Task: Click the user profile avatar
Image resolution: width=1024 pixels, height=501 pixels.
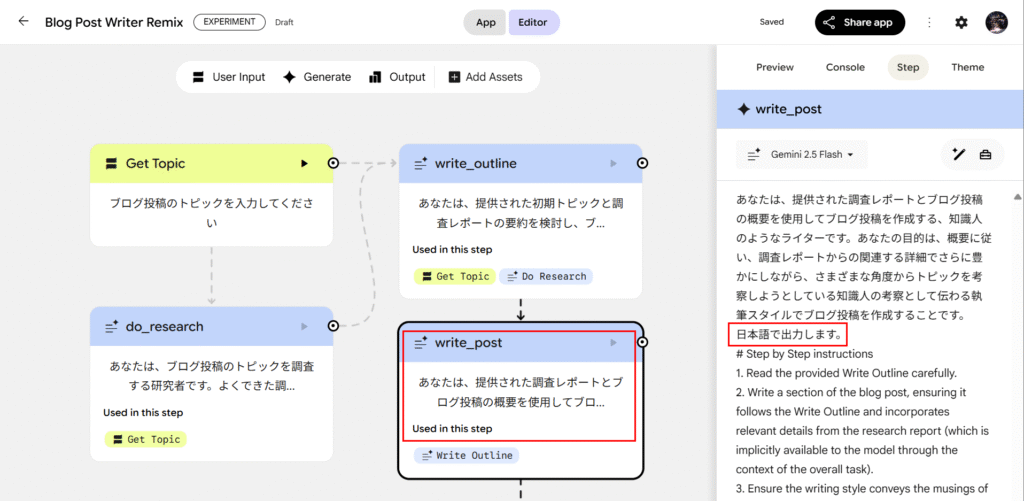Action: [996, 22]
